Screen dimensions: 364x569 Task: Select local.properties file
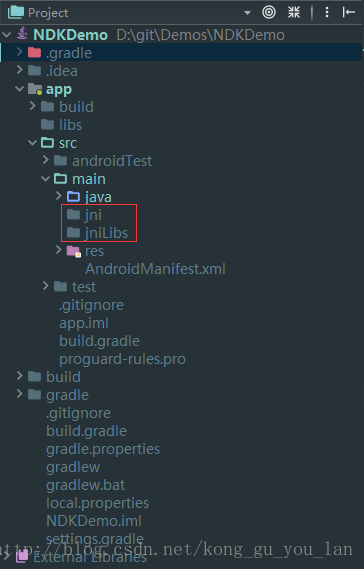[97, 503]
